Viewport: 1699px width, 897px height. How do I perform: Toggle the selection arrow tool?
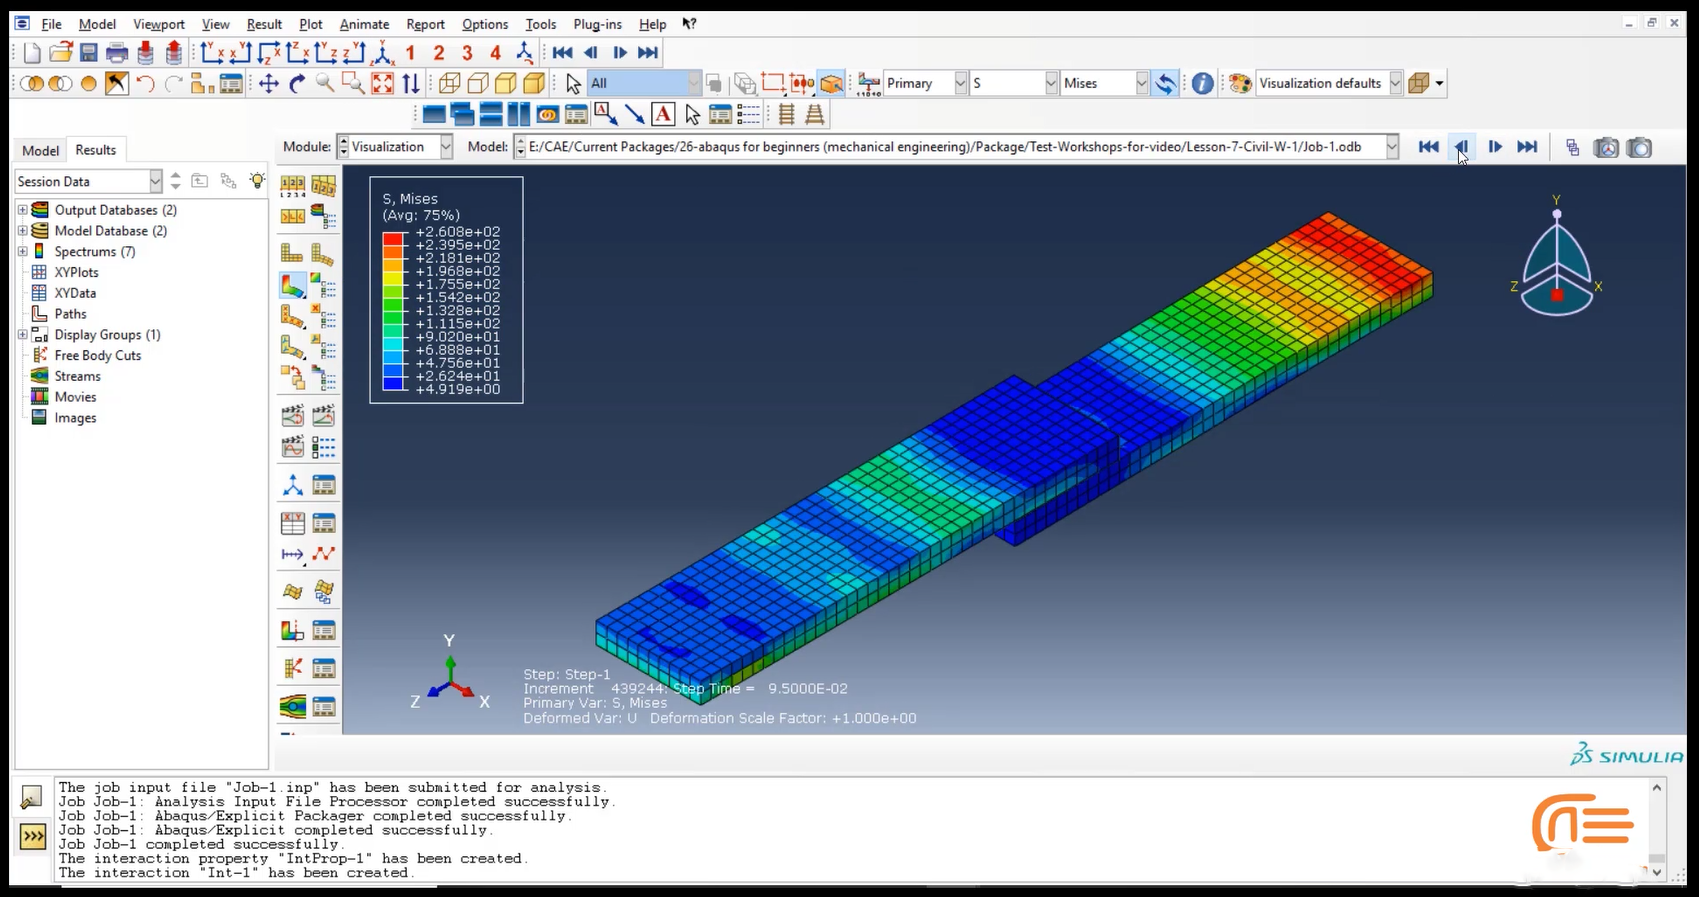point(572,84)
